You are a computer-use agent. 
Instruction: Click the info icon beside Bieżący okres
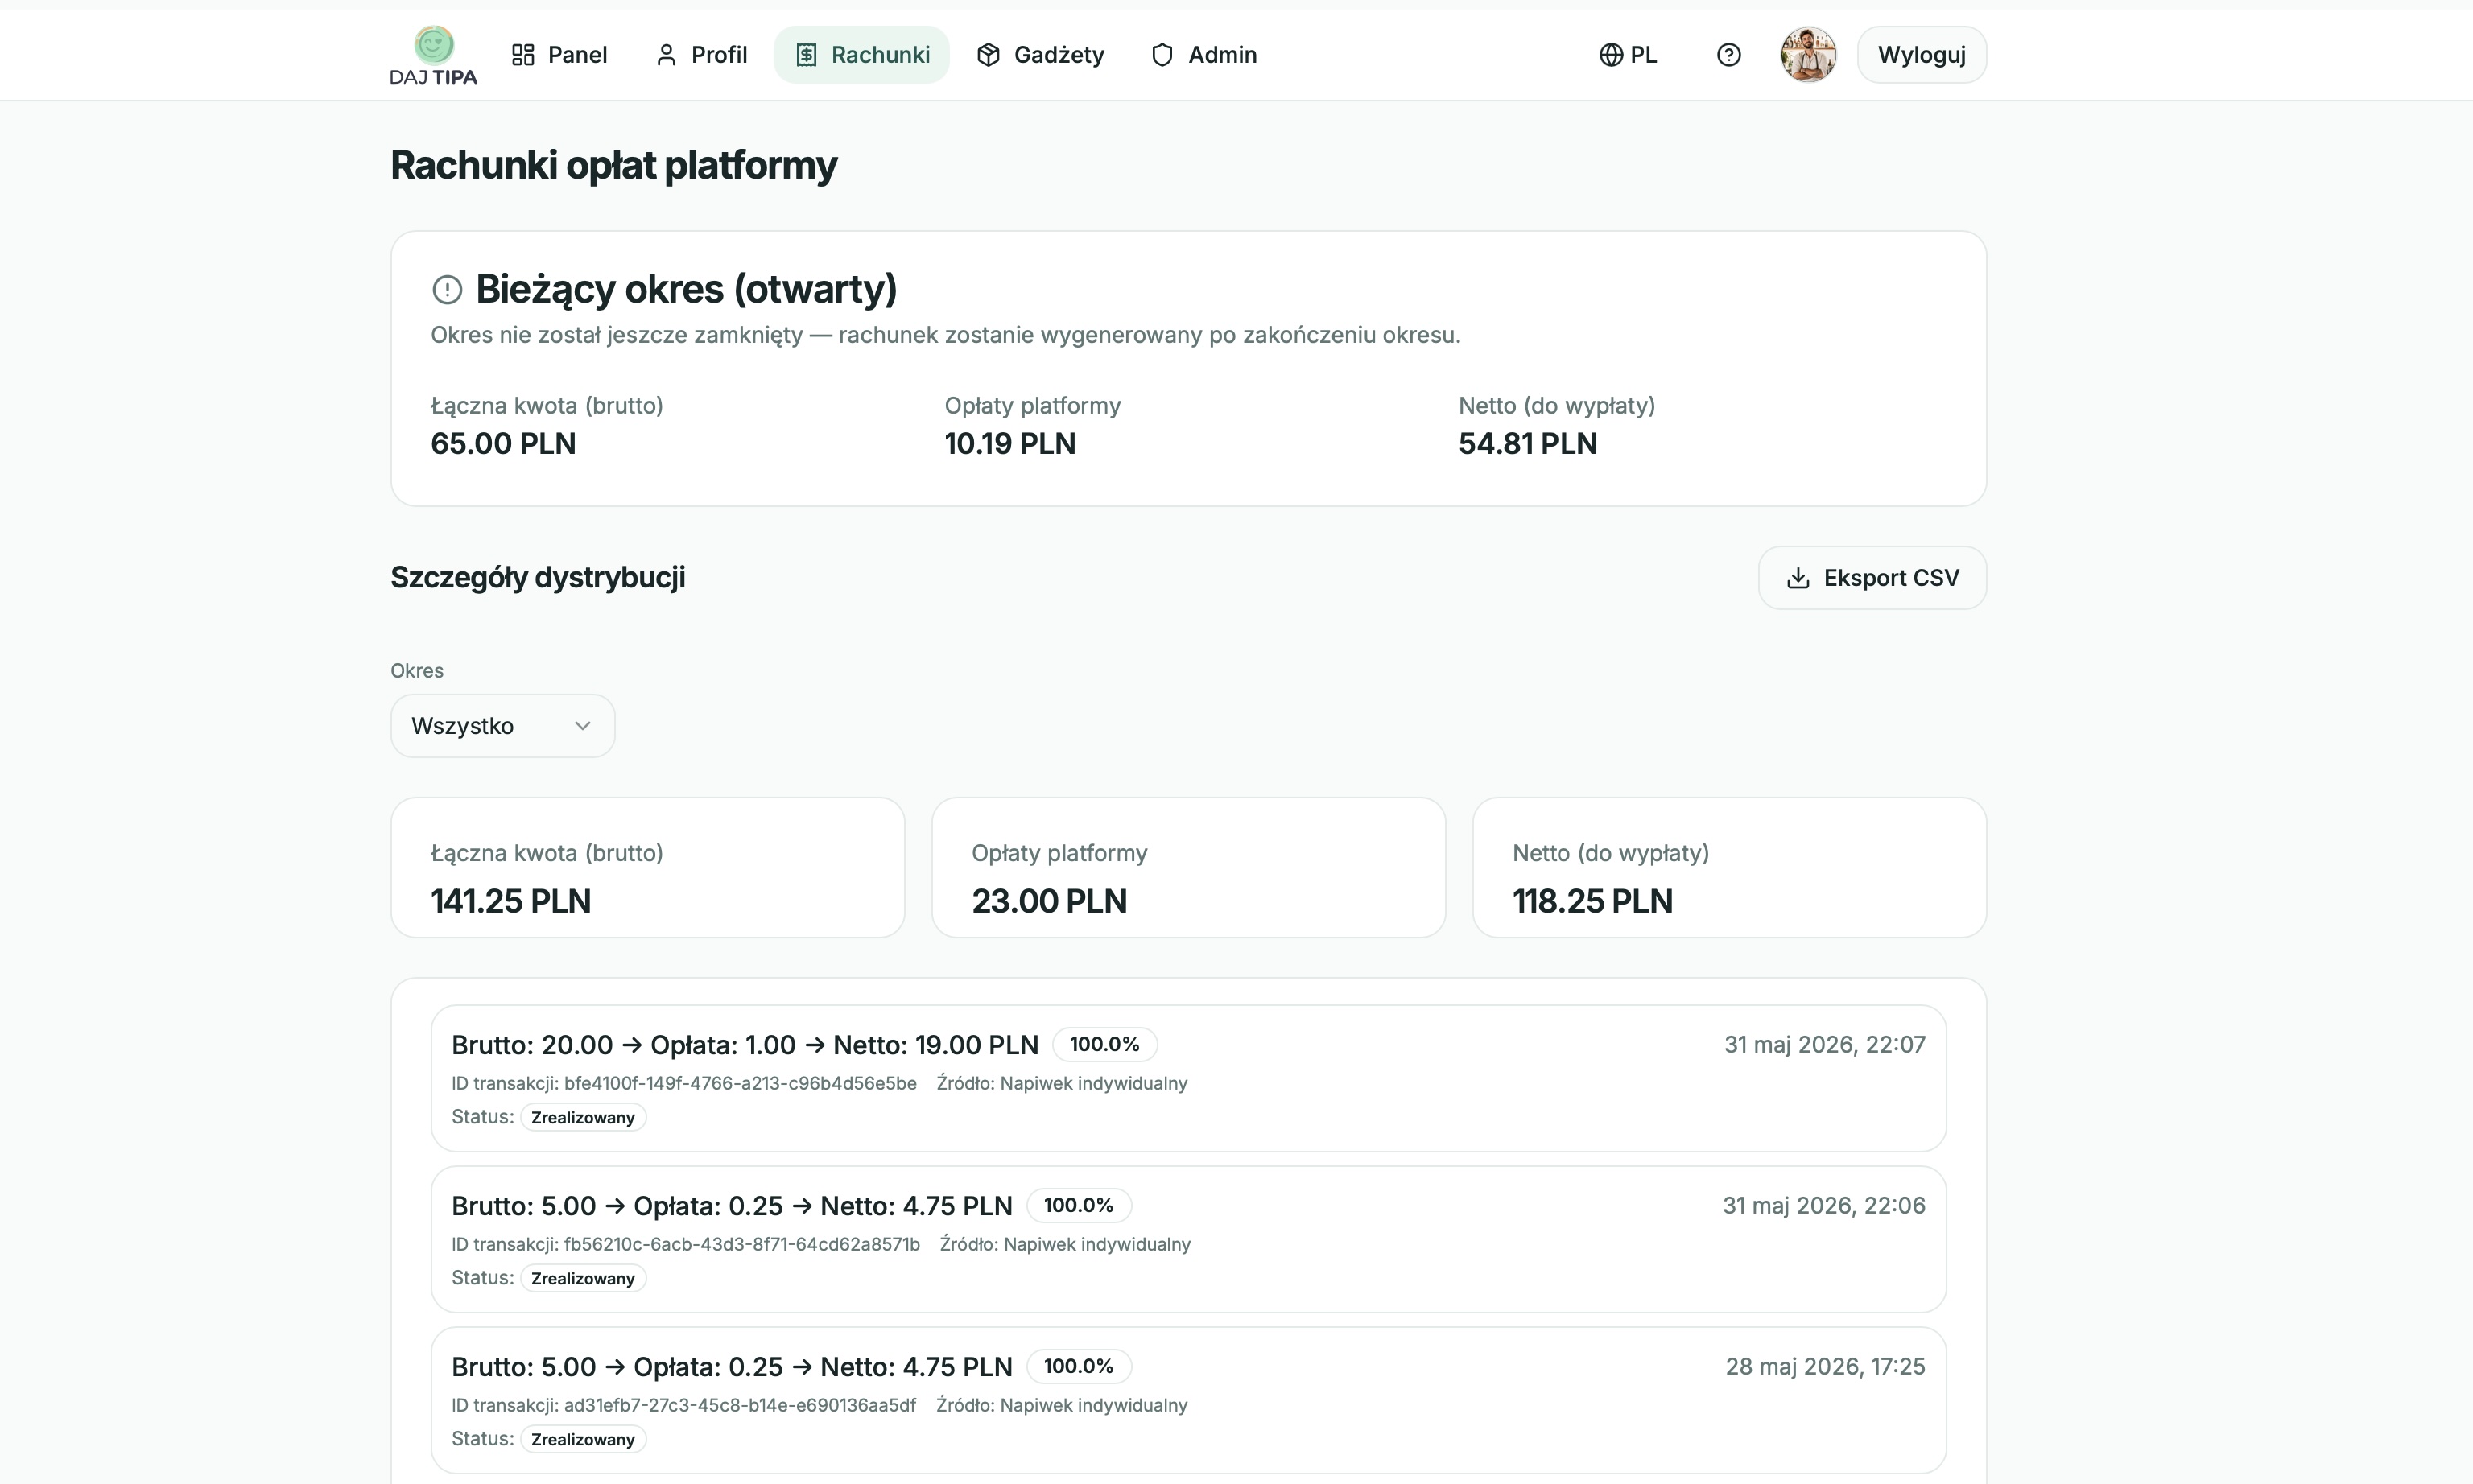[x=447, y=290]
